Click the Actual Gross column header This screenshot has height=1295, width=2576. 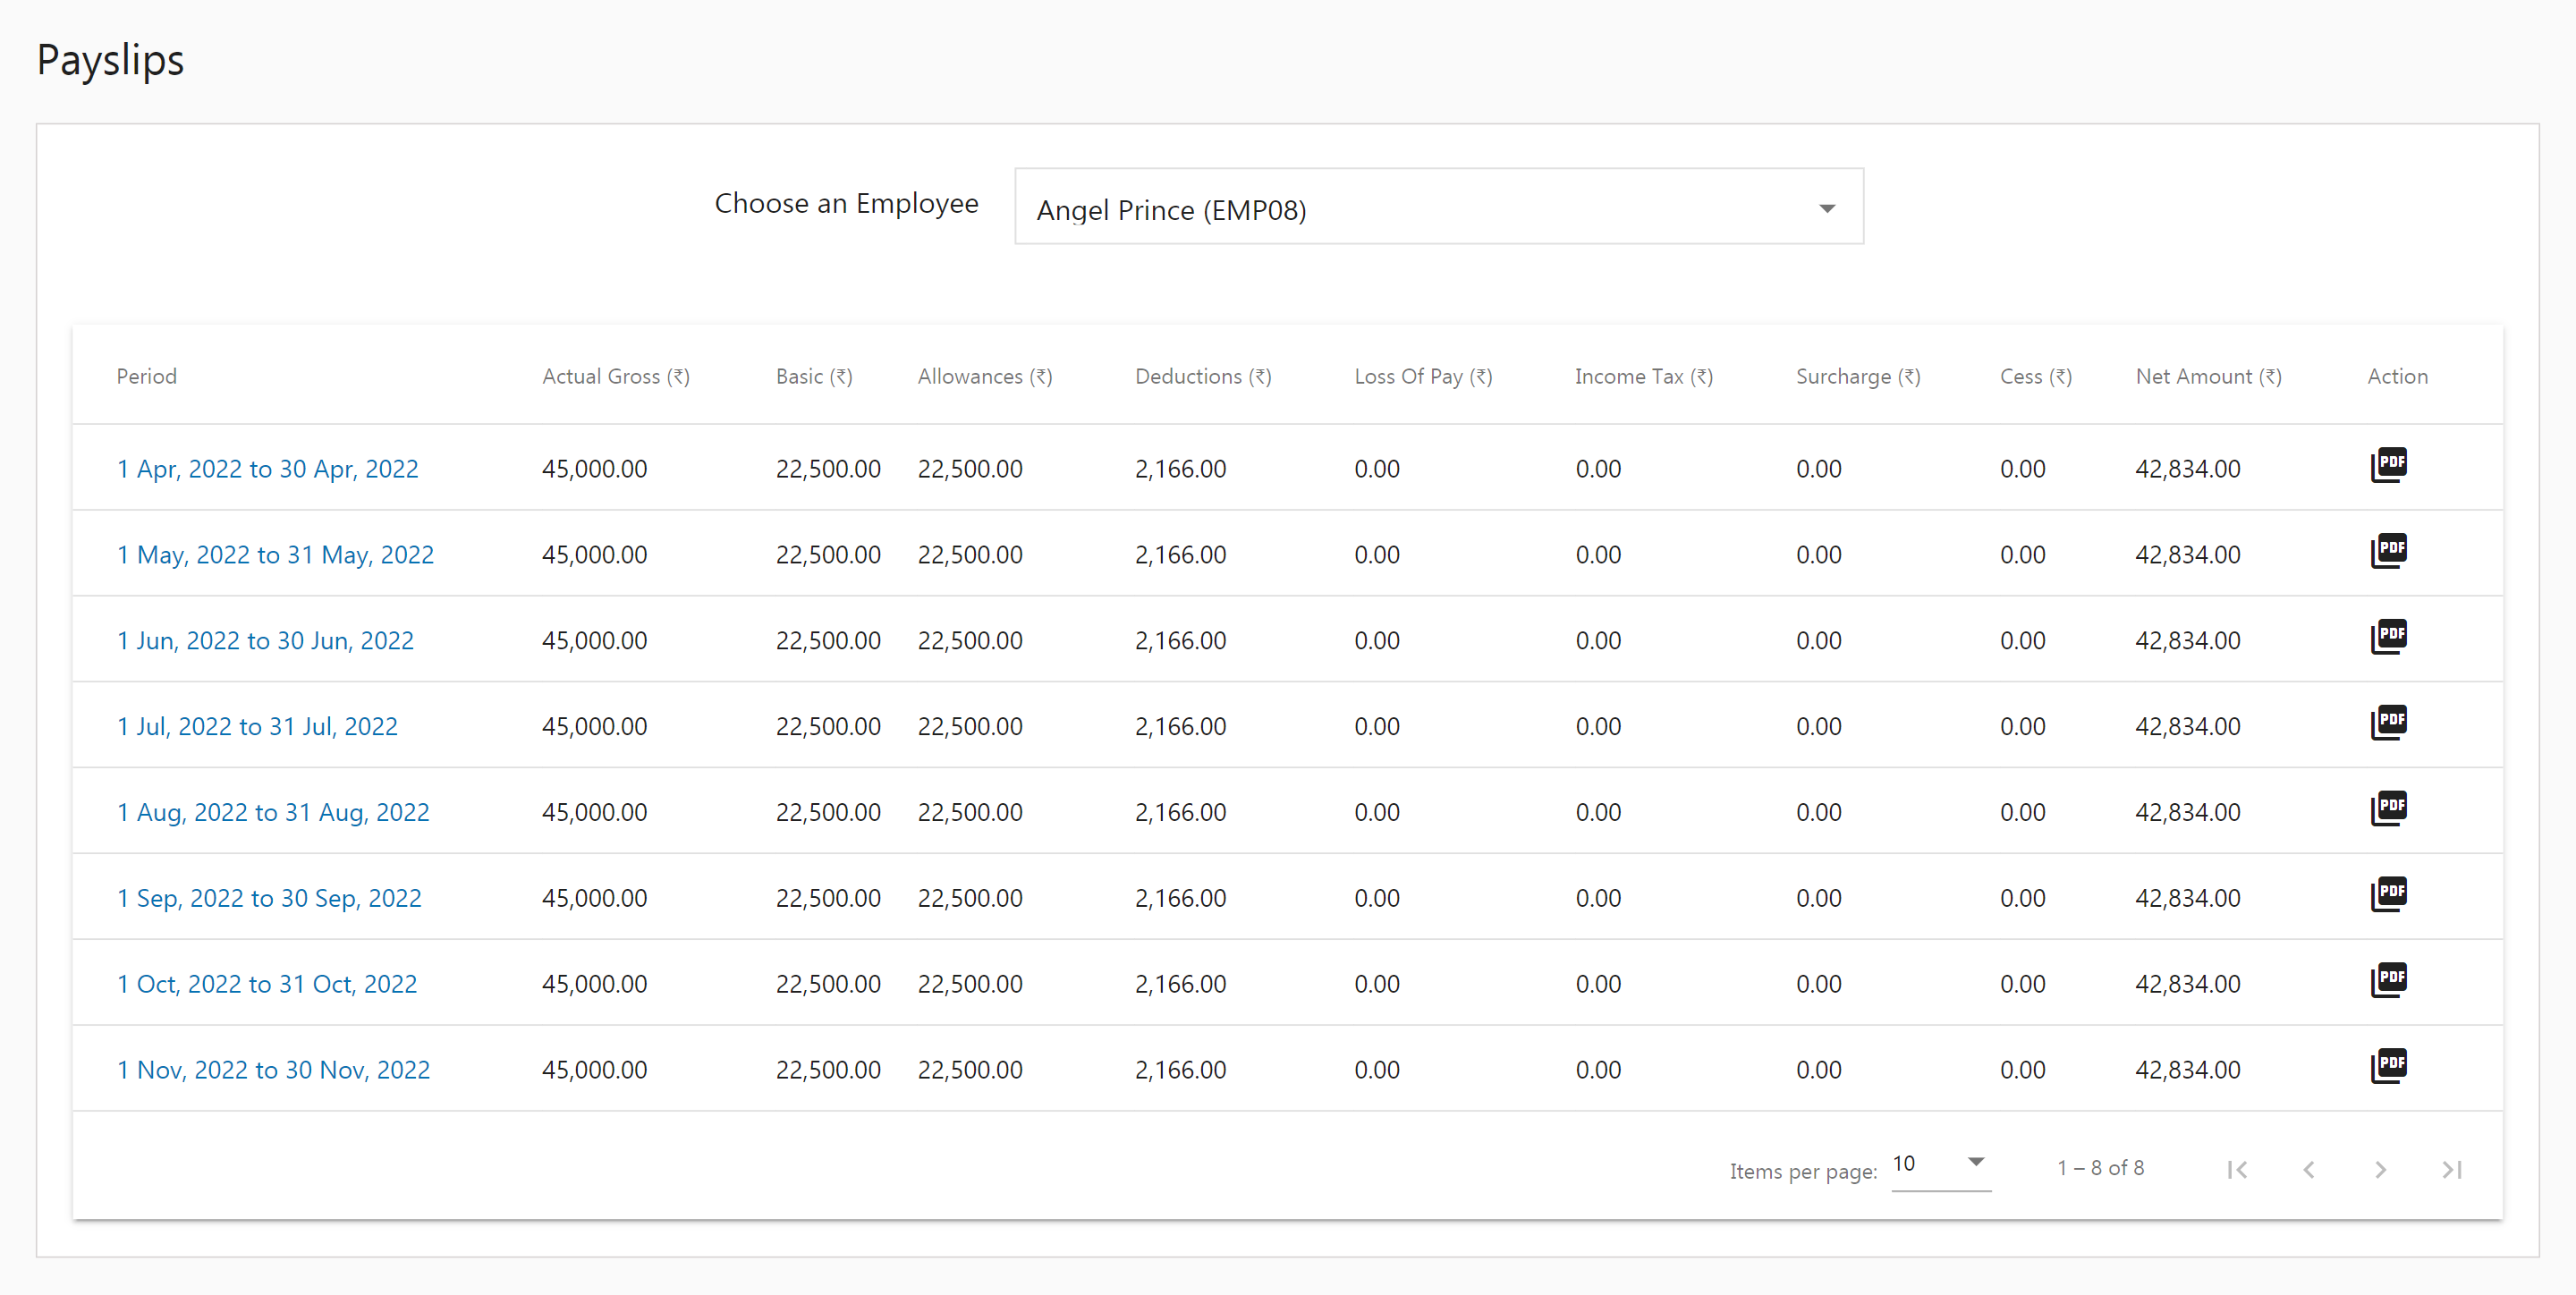pos(616,377)
